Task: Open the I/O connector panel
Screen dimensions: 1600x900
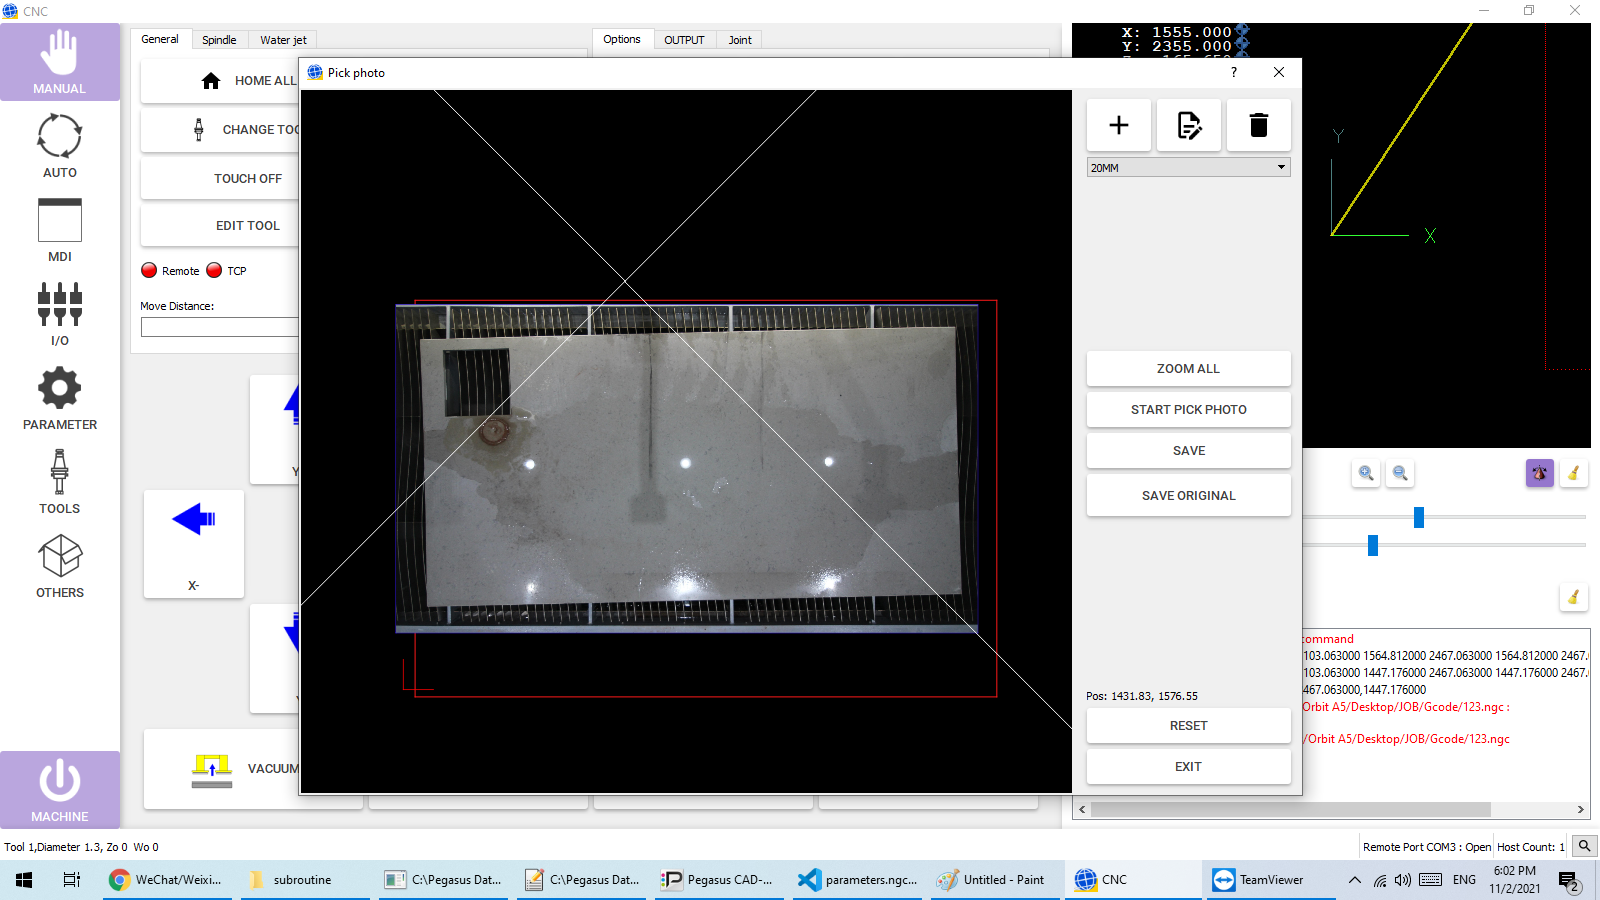Action: 59,314
